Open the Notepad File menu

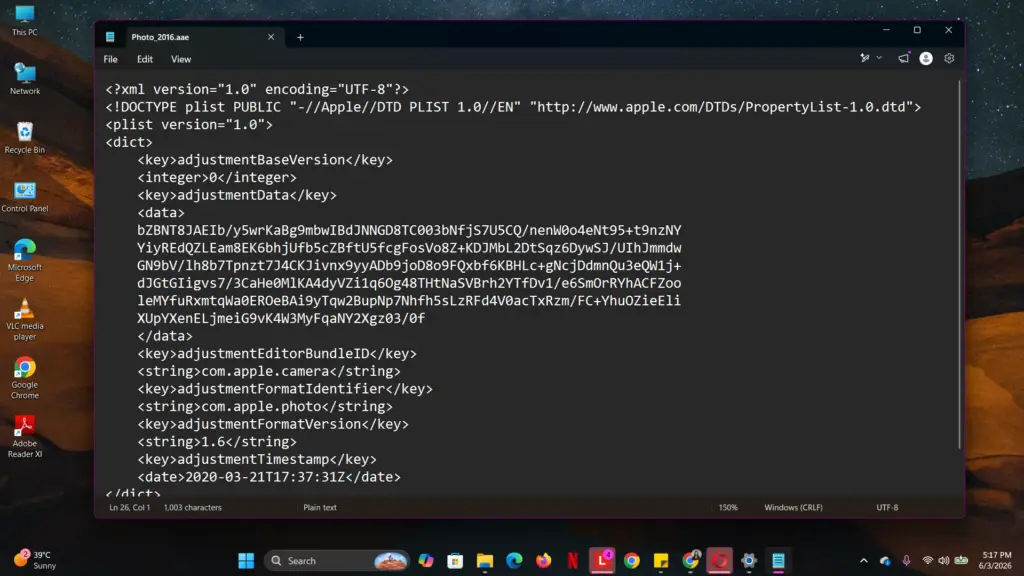(110, 59)
